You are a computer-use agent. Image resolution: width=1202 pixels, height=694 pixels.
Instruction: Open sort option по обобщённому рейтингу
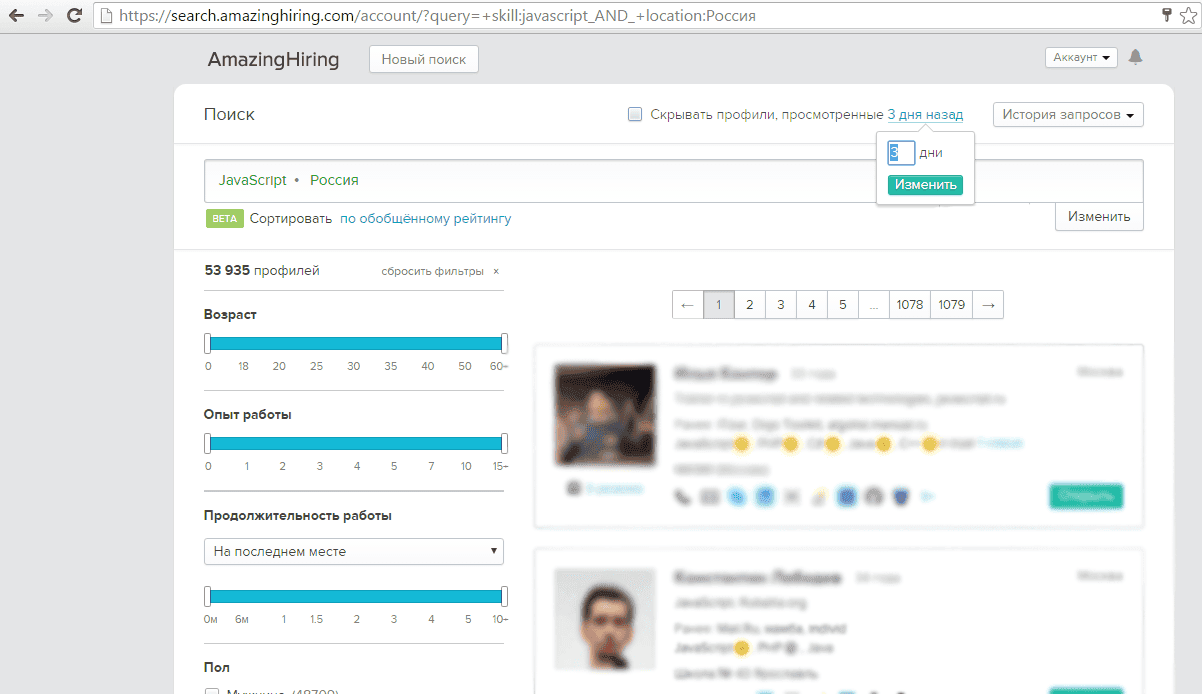pyautogui.click(x=426, y=218)
